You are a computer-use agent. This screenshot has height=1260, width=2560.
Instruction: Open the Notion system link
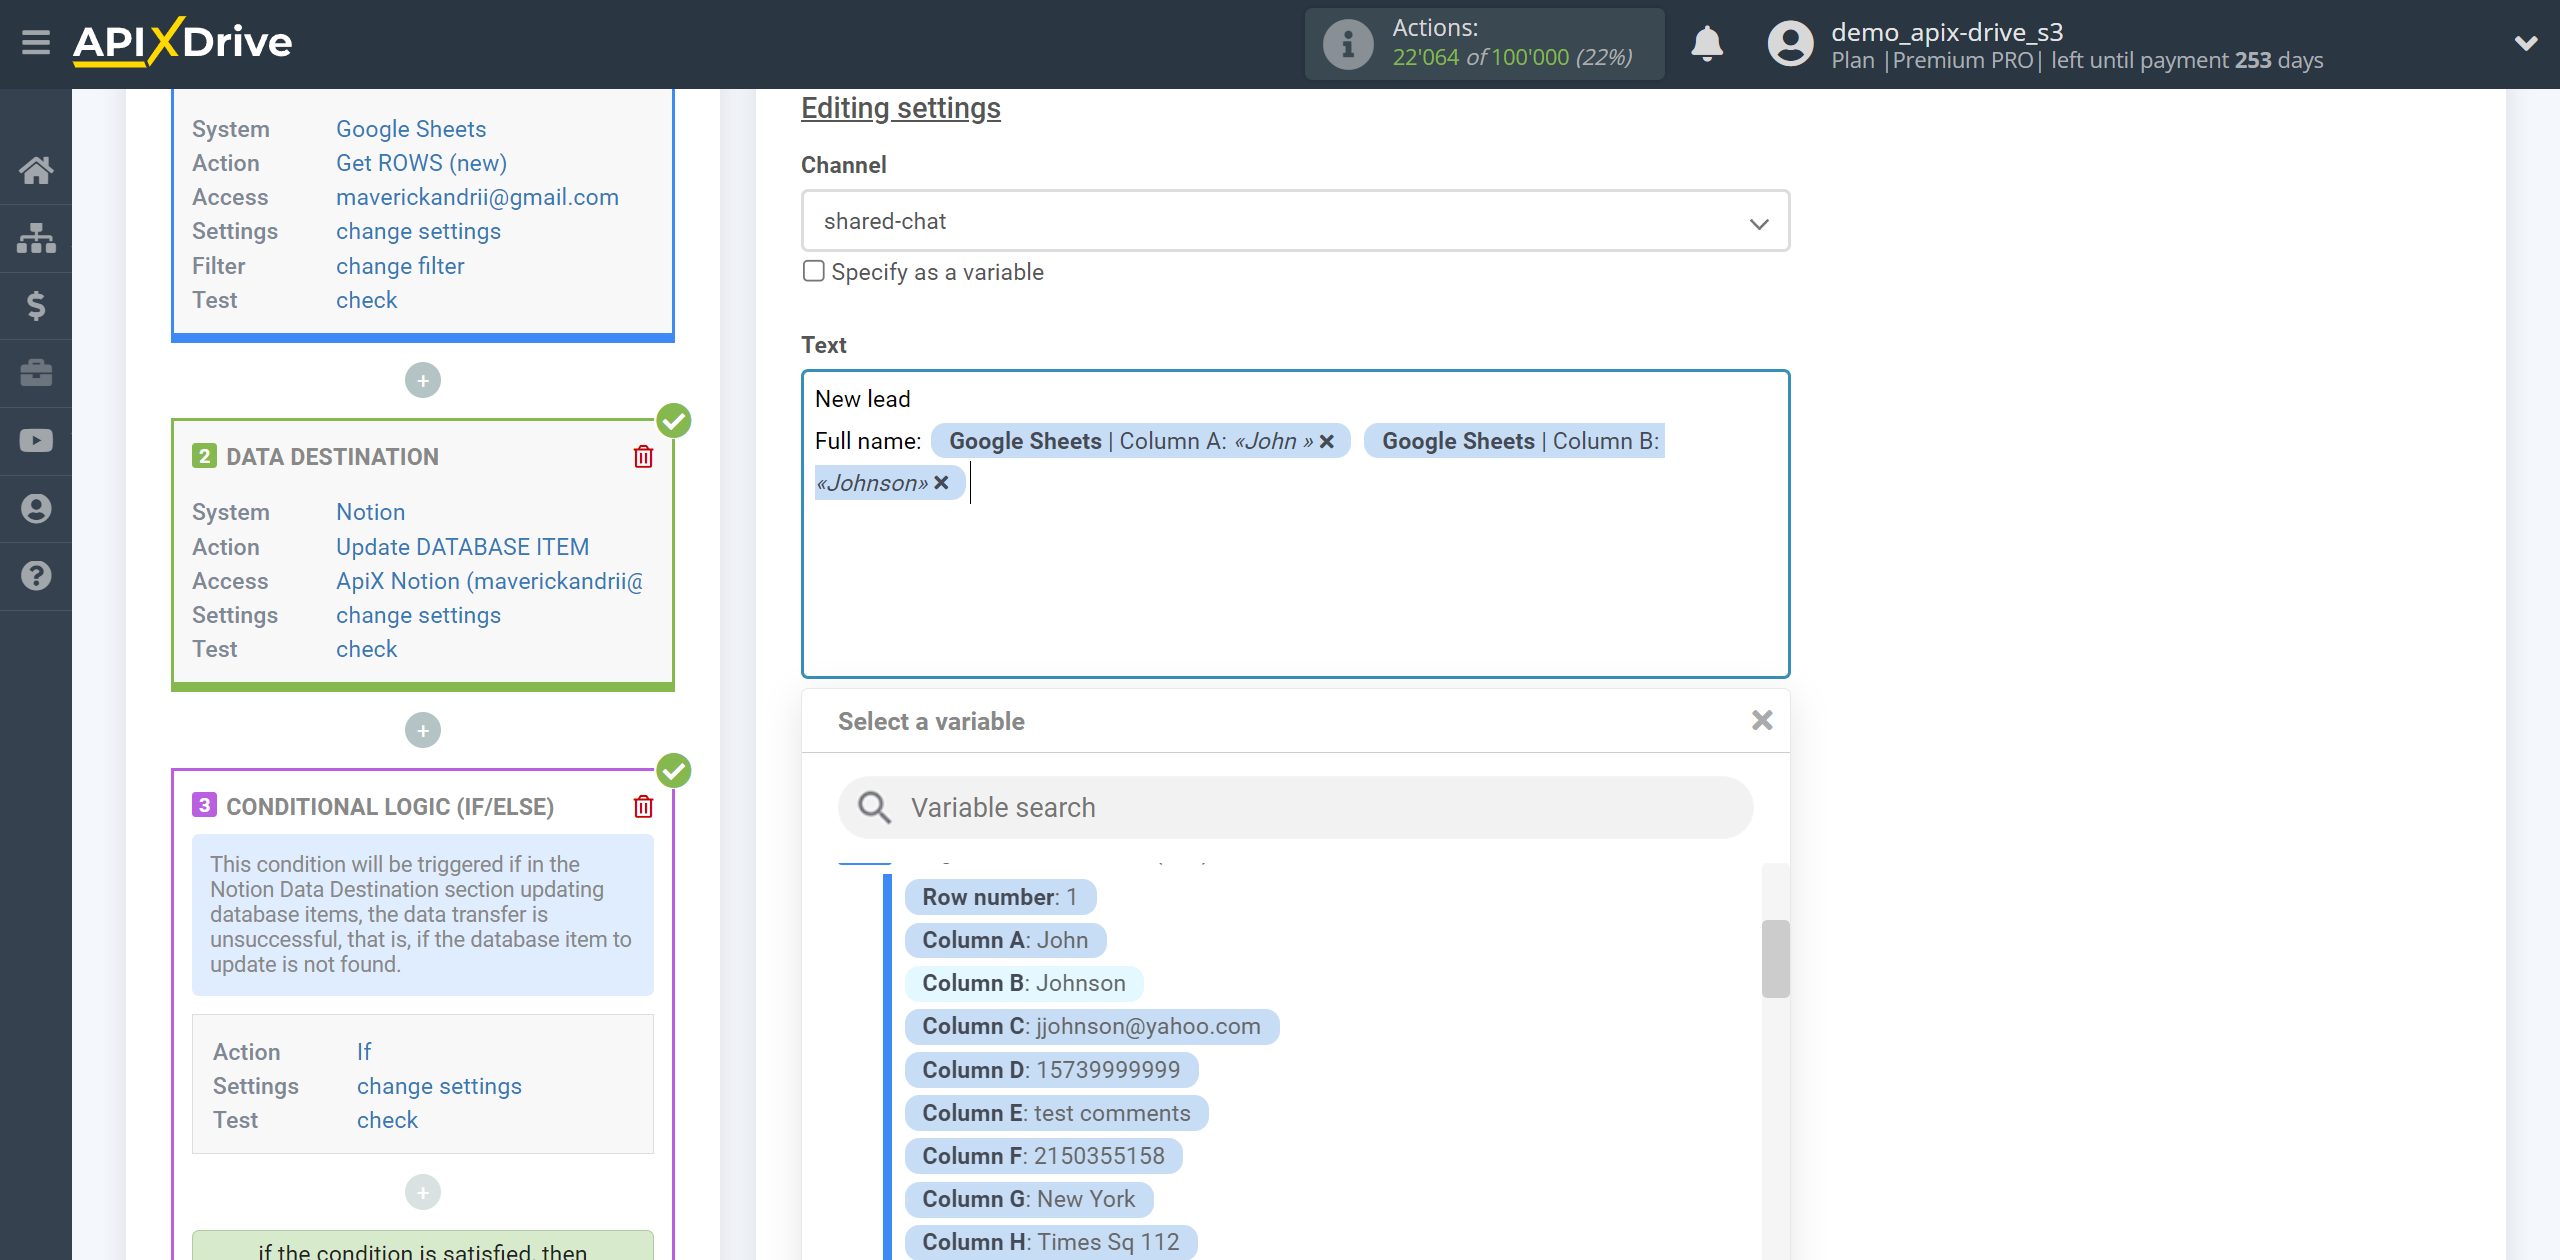click(x=370, y=512)
